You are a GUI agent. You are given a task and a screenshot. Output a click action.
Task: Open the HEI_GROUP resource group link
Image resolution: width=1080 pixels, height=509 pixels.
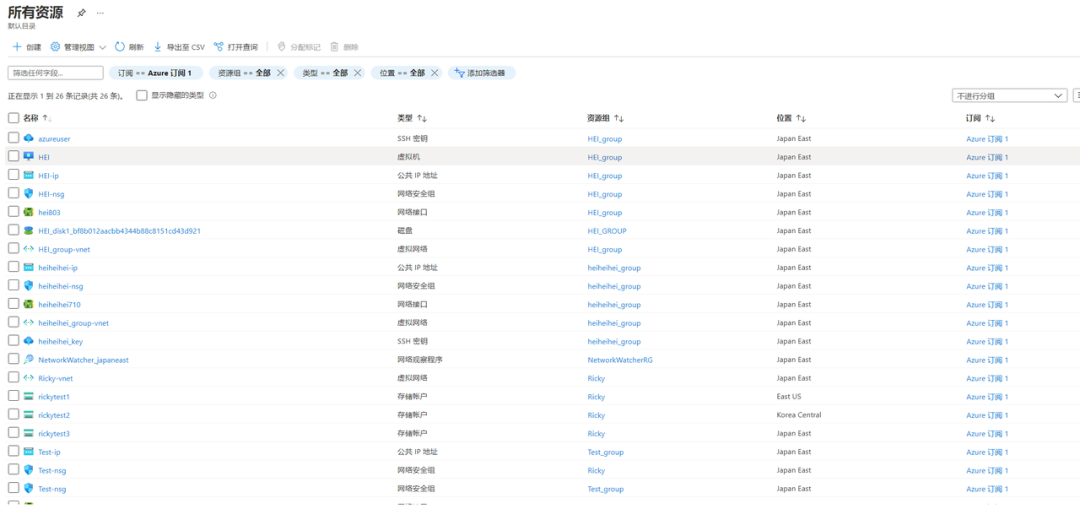click(607, 231)
